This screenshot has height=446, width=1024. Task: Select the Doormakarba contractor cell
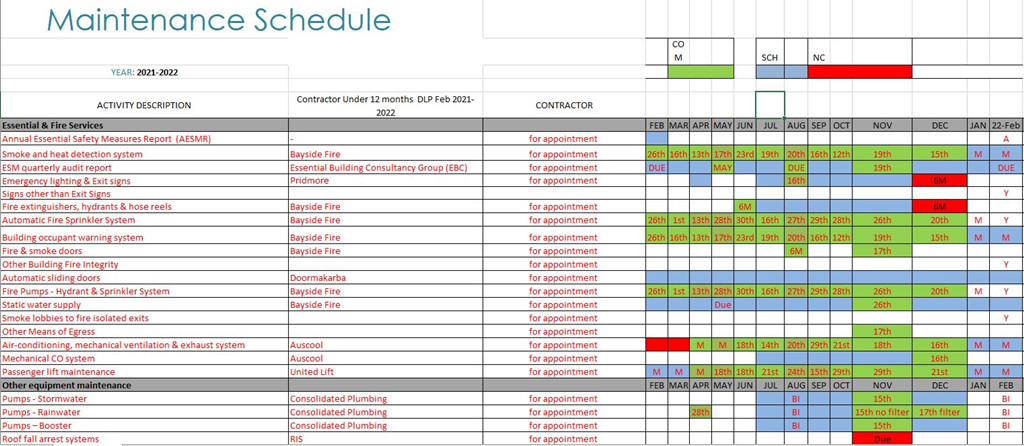pyautogui.click(x=385, y=278)
